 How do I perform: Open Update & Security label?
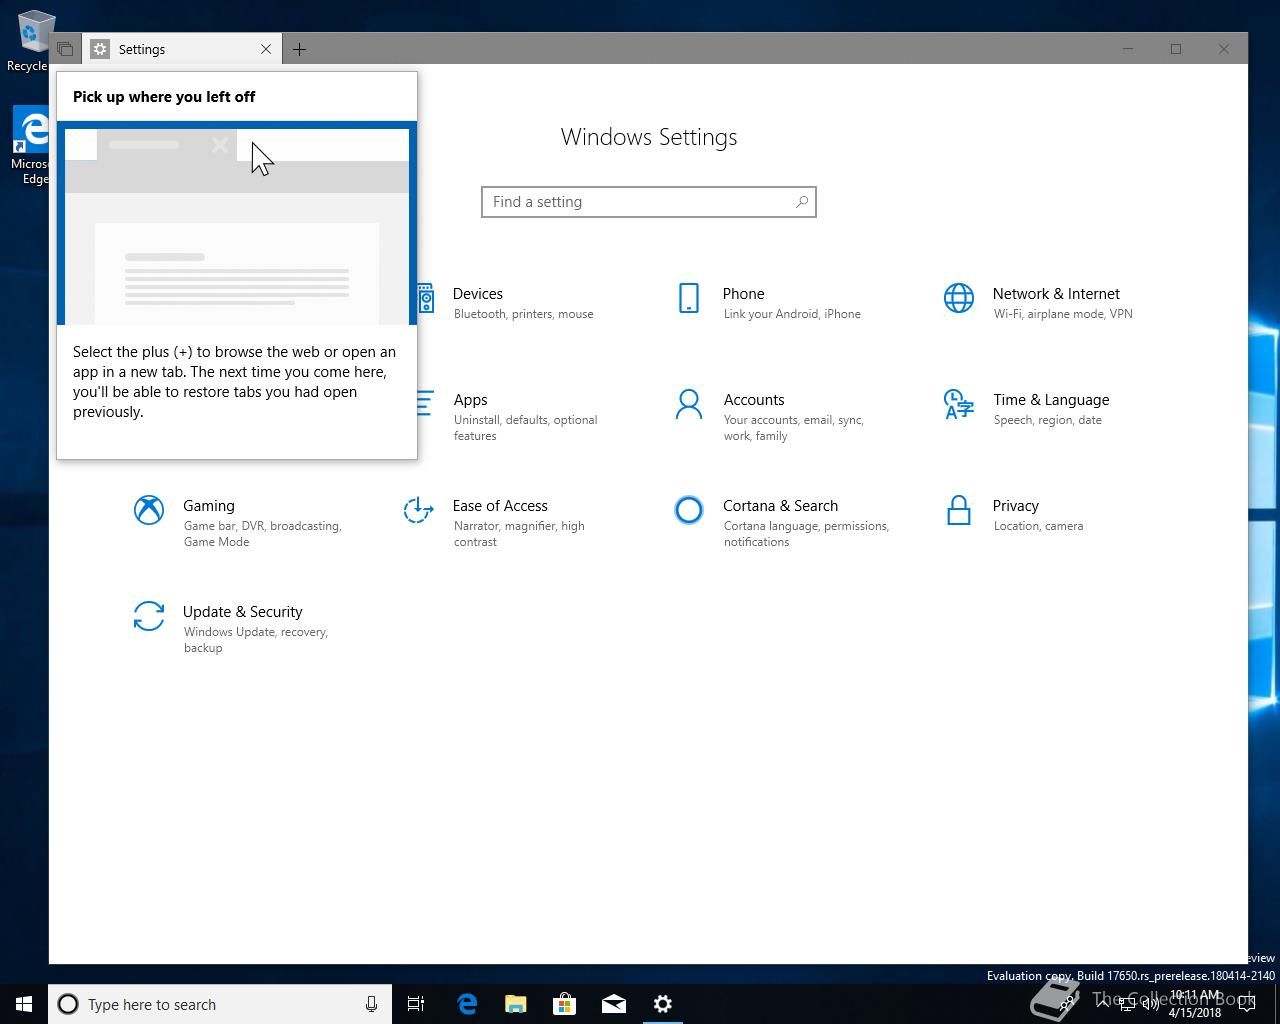coord(242,612)
